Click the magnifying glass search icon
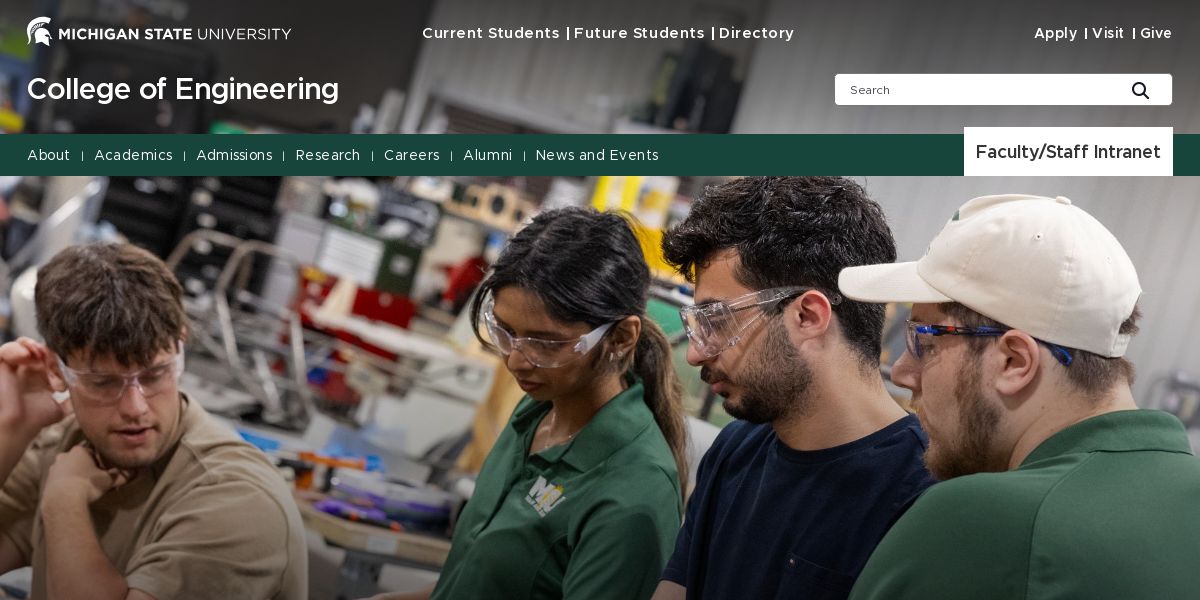The image size is (1200, 600). click(1140, 90)
